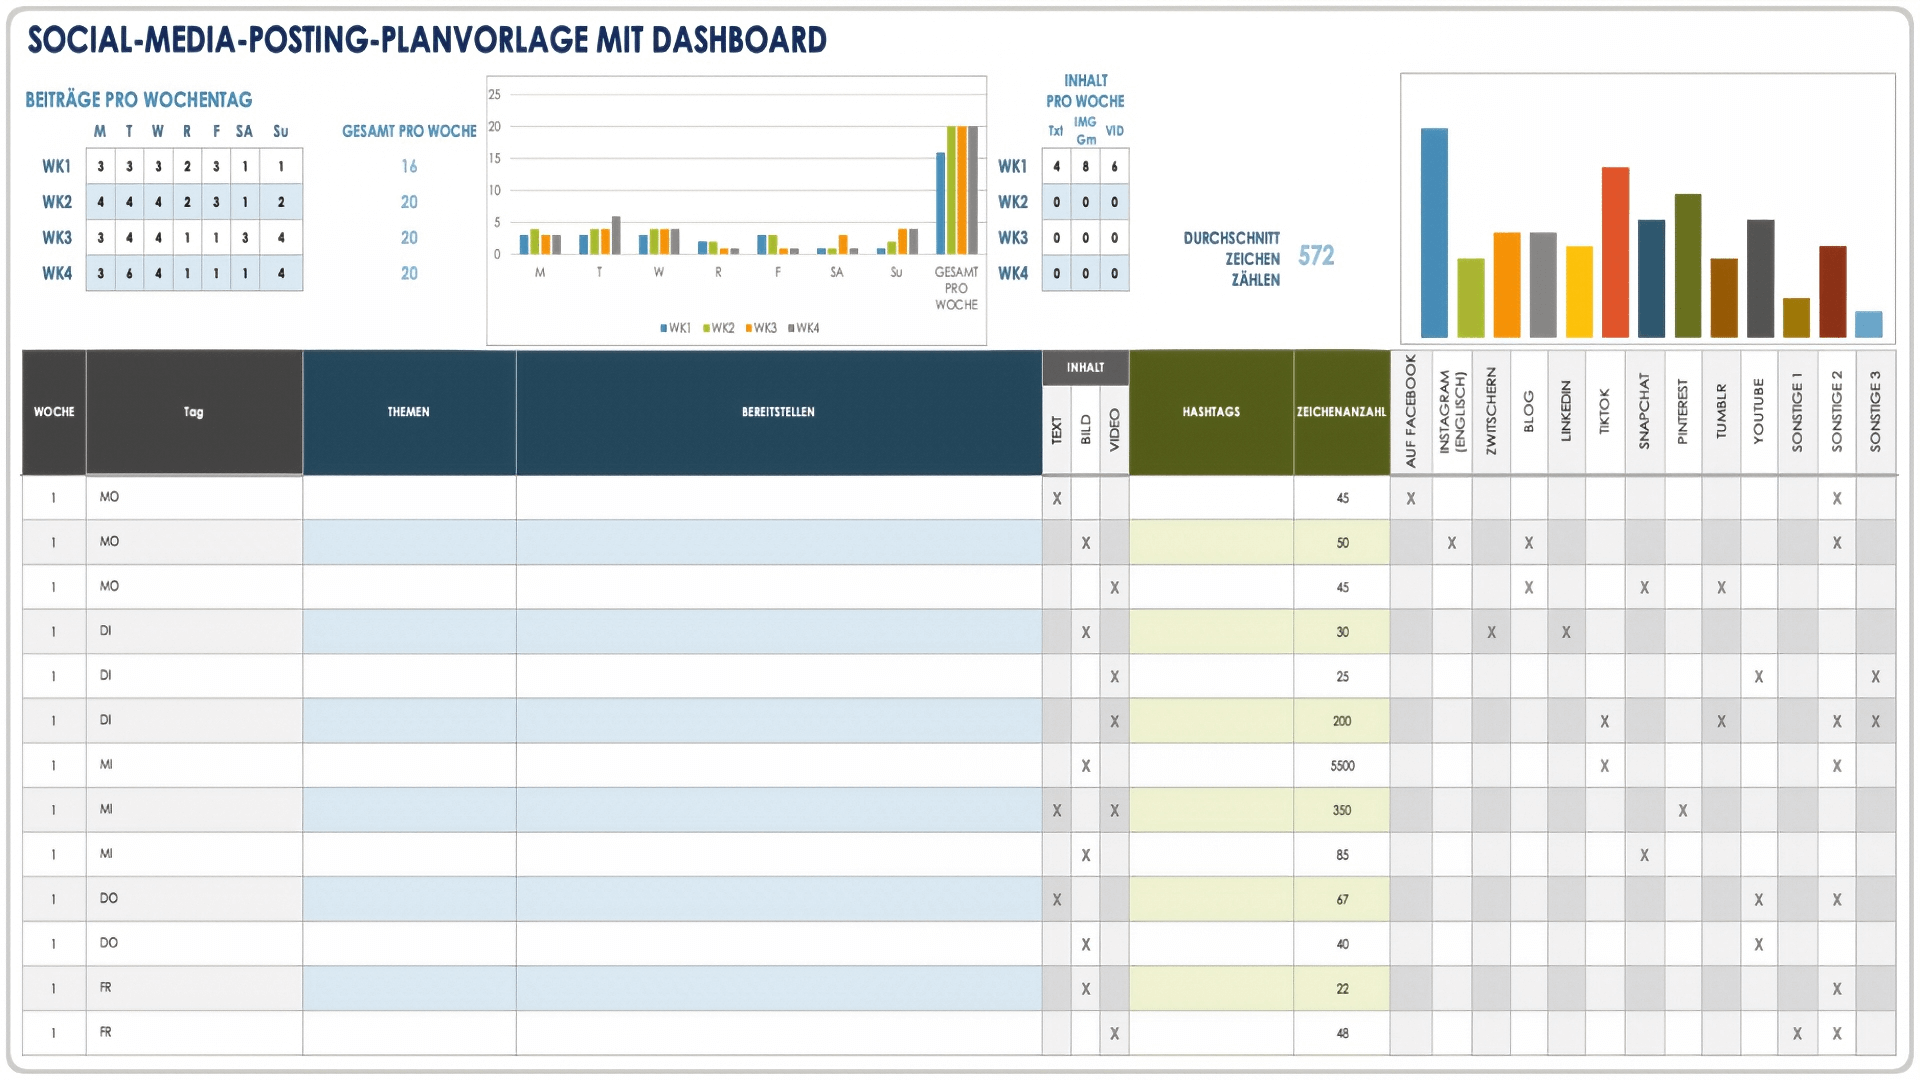Click the PINTEREST X mark in the 350 row
The width and height of the screenshot is (1920, 1080).
pyautogui.click(x=1683, y=811)
